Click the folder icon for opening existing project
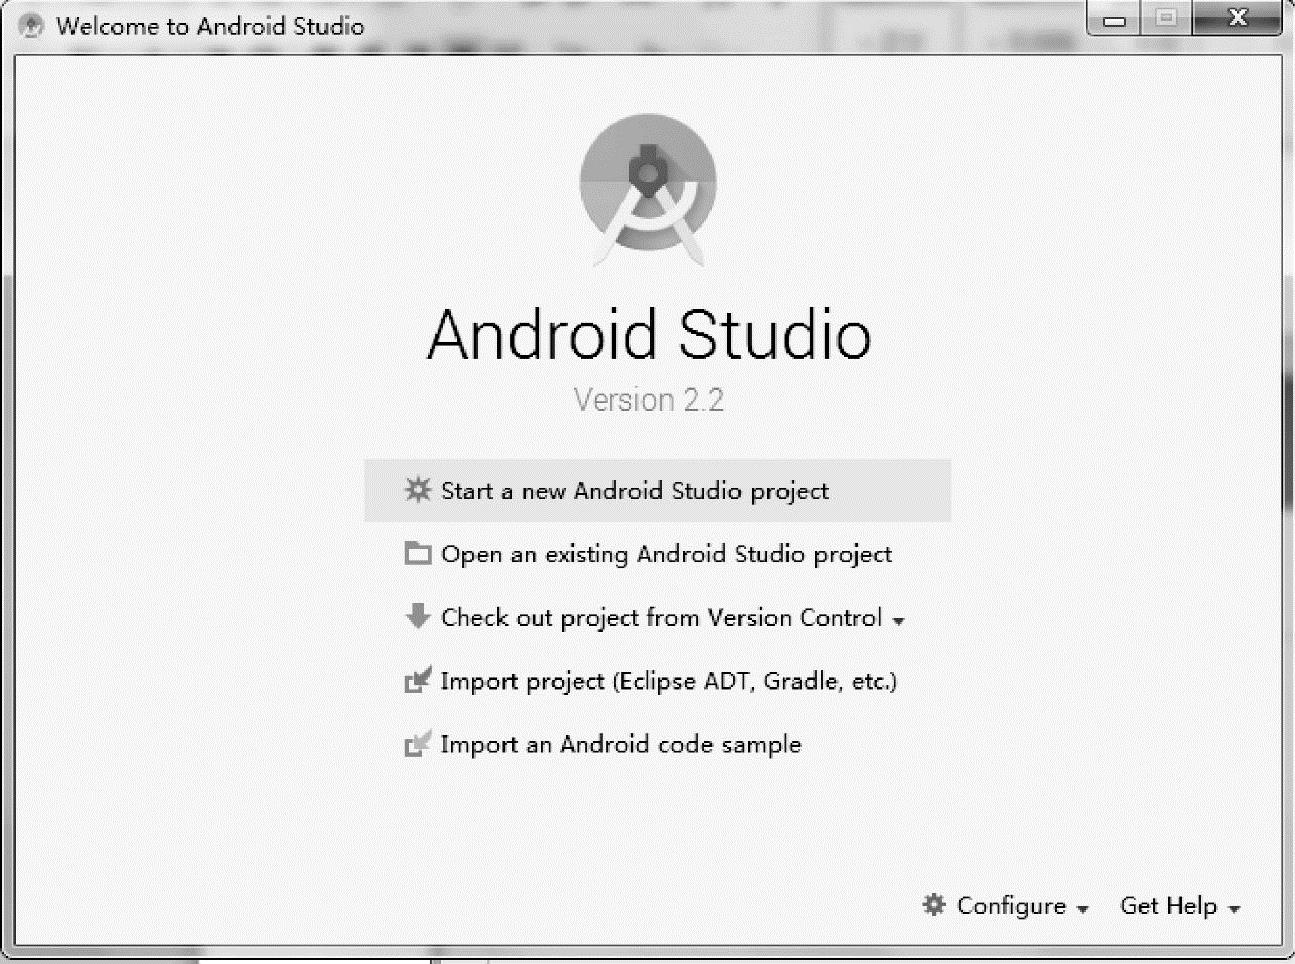This screenshot has width=1295, height=964. point(417,553)
